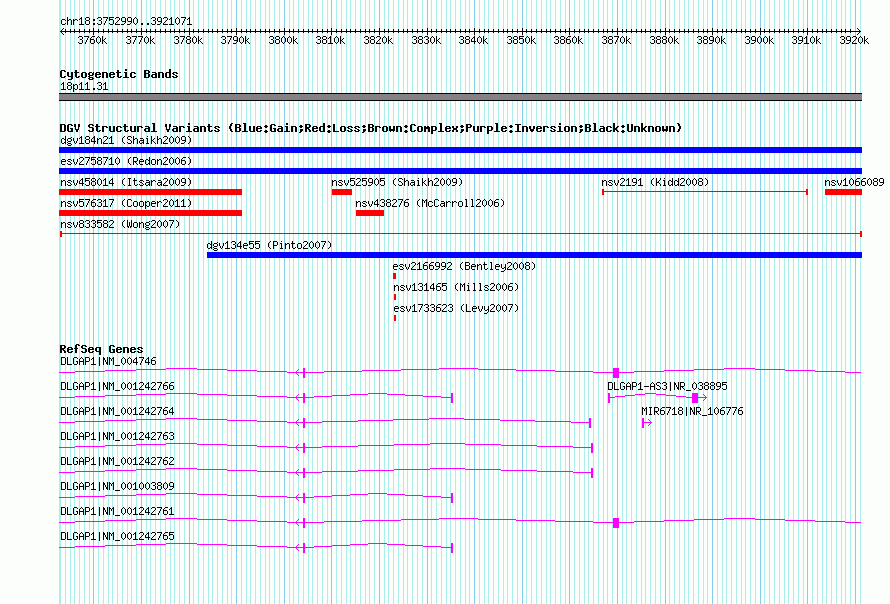The height and width of the screenshot is (604, 890).
Task: Click the nsv833582 (Wong2007) label
Action: [x=120, y=224]
